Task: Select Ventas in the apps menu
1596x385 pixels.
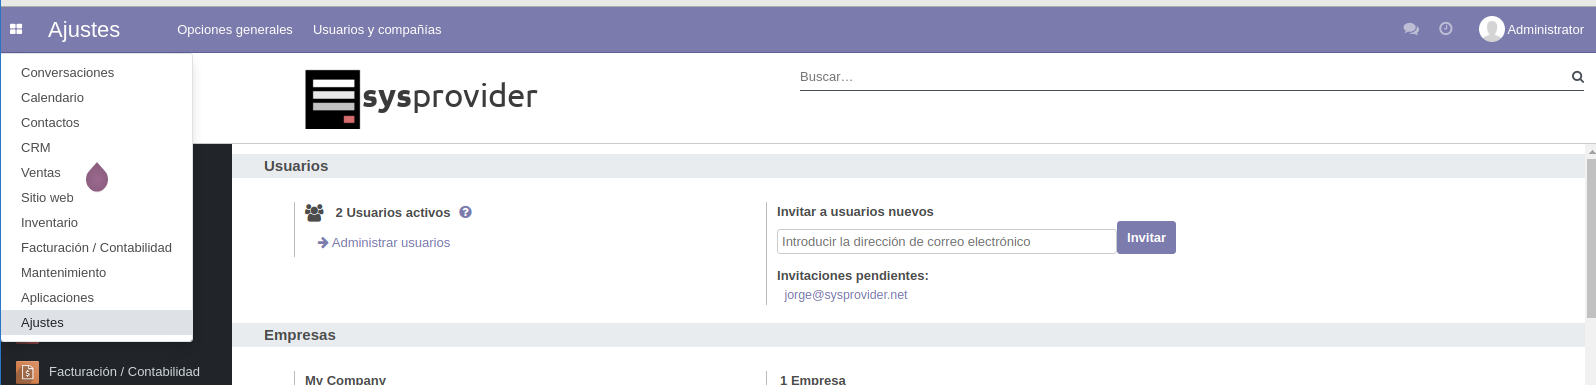Action: pos(97,172)
